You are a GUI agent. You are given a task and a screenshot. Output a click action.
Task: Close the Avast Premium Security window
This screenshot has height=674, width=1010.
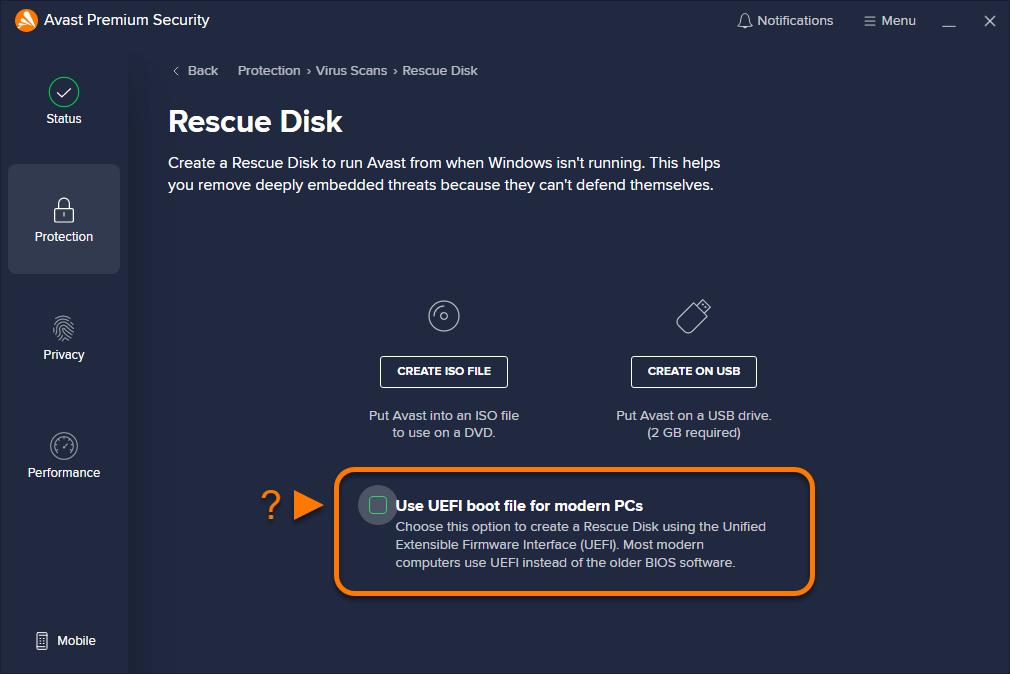(x=989, y=21)
